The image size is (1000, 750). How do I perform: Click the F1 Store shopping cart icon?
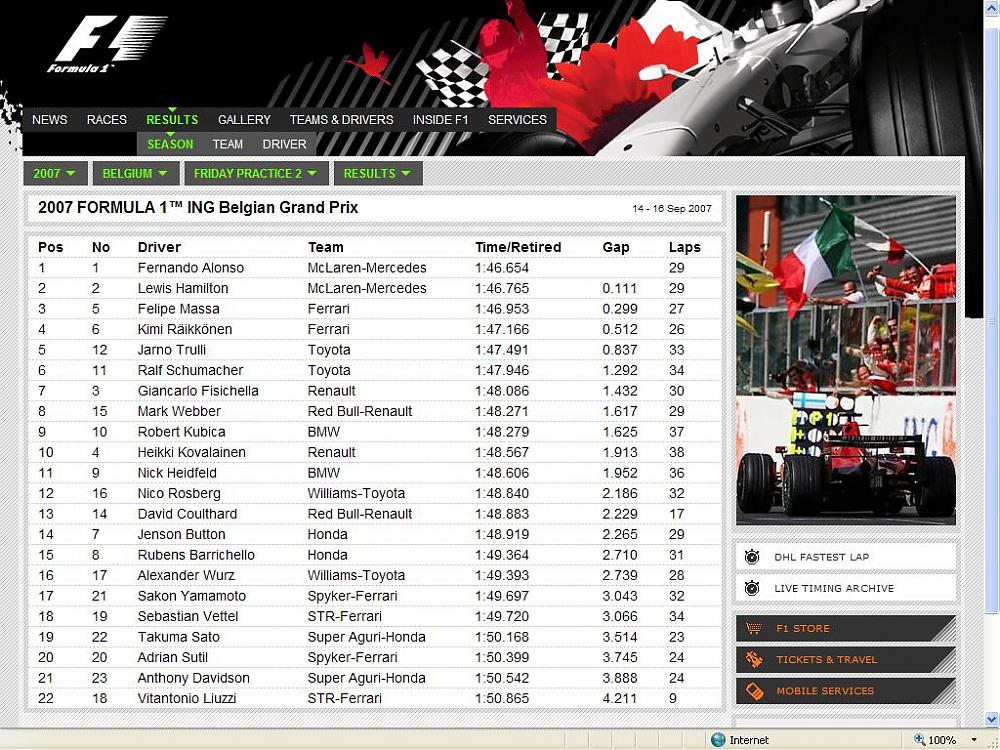[754, 628]
